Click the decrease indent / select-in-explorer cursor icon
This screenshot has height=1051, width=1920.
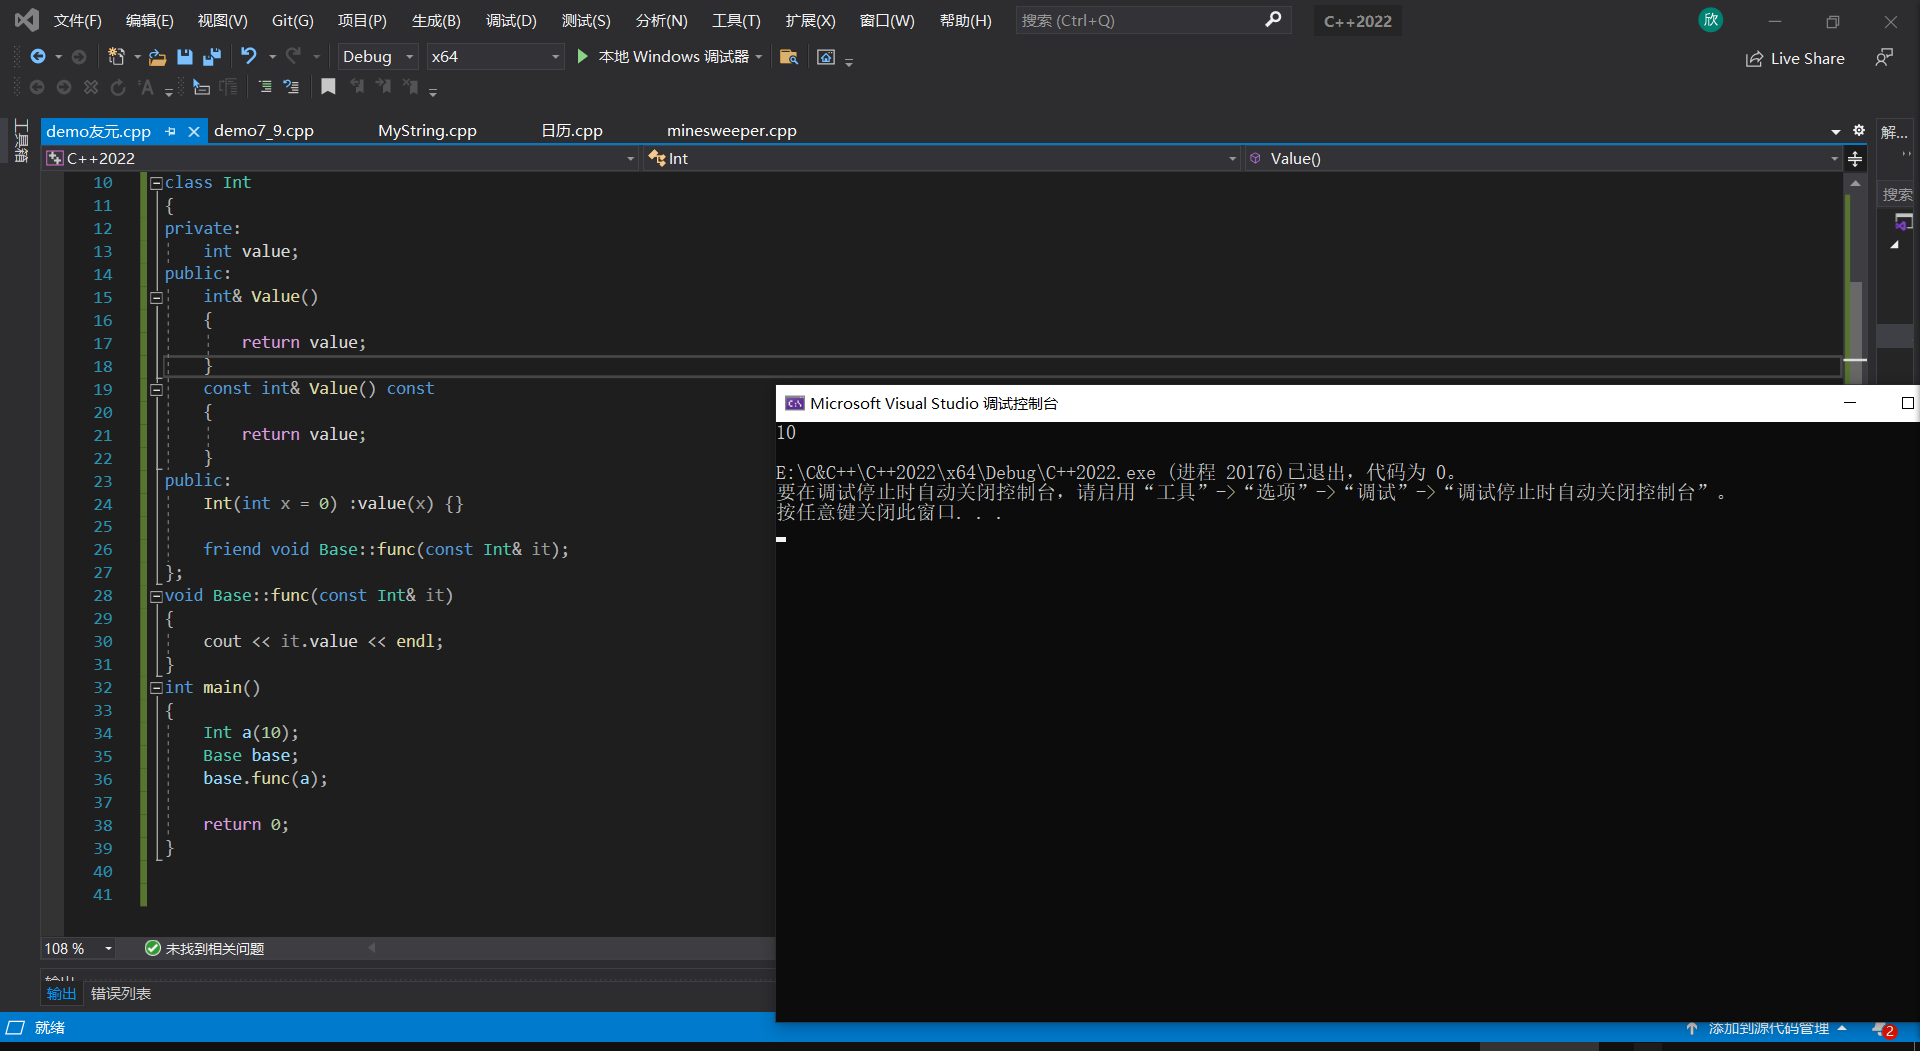201,87
